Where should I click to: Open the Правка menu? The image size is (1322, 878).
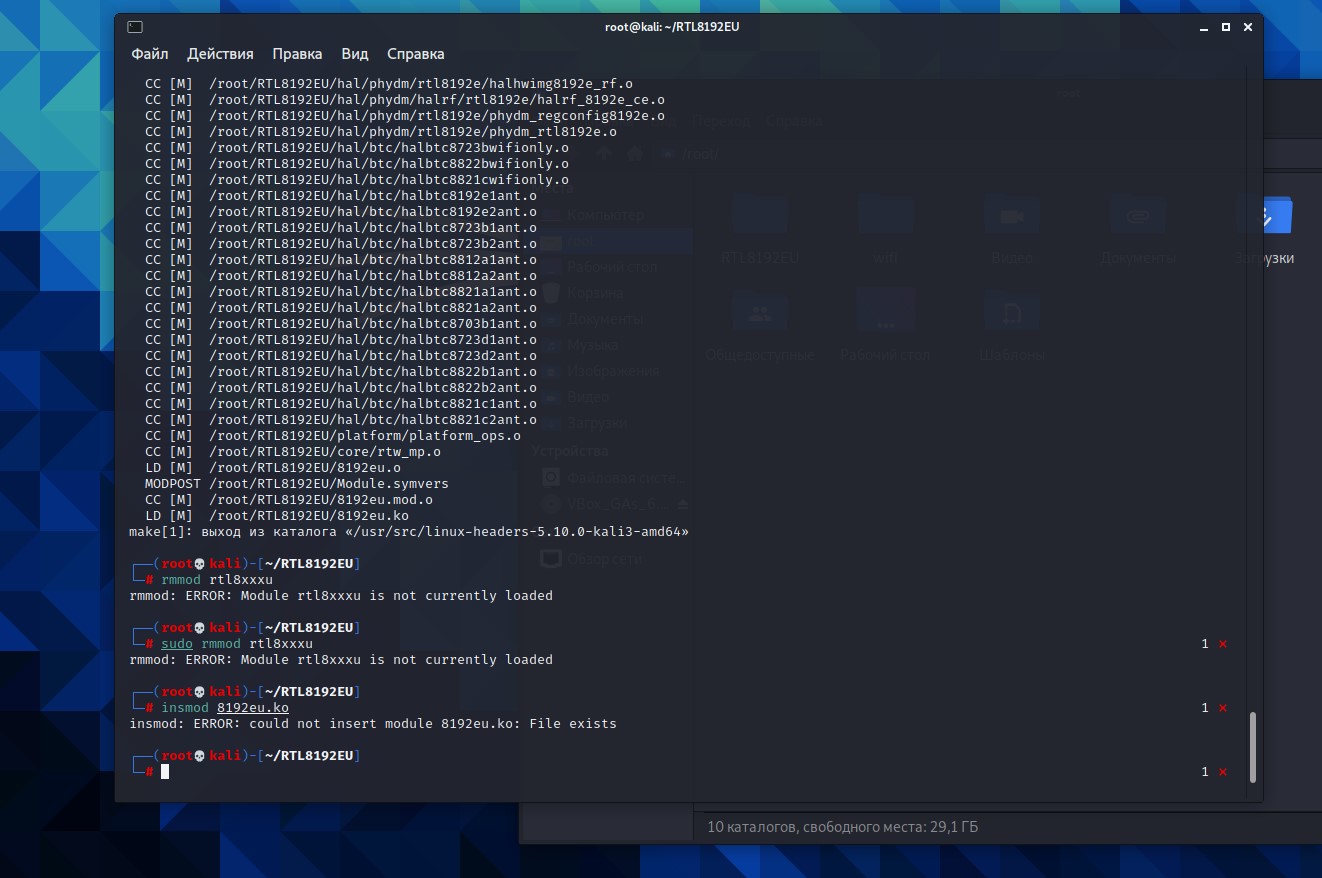(x=297, y=54)
